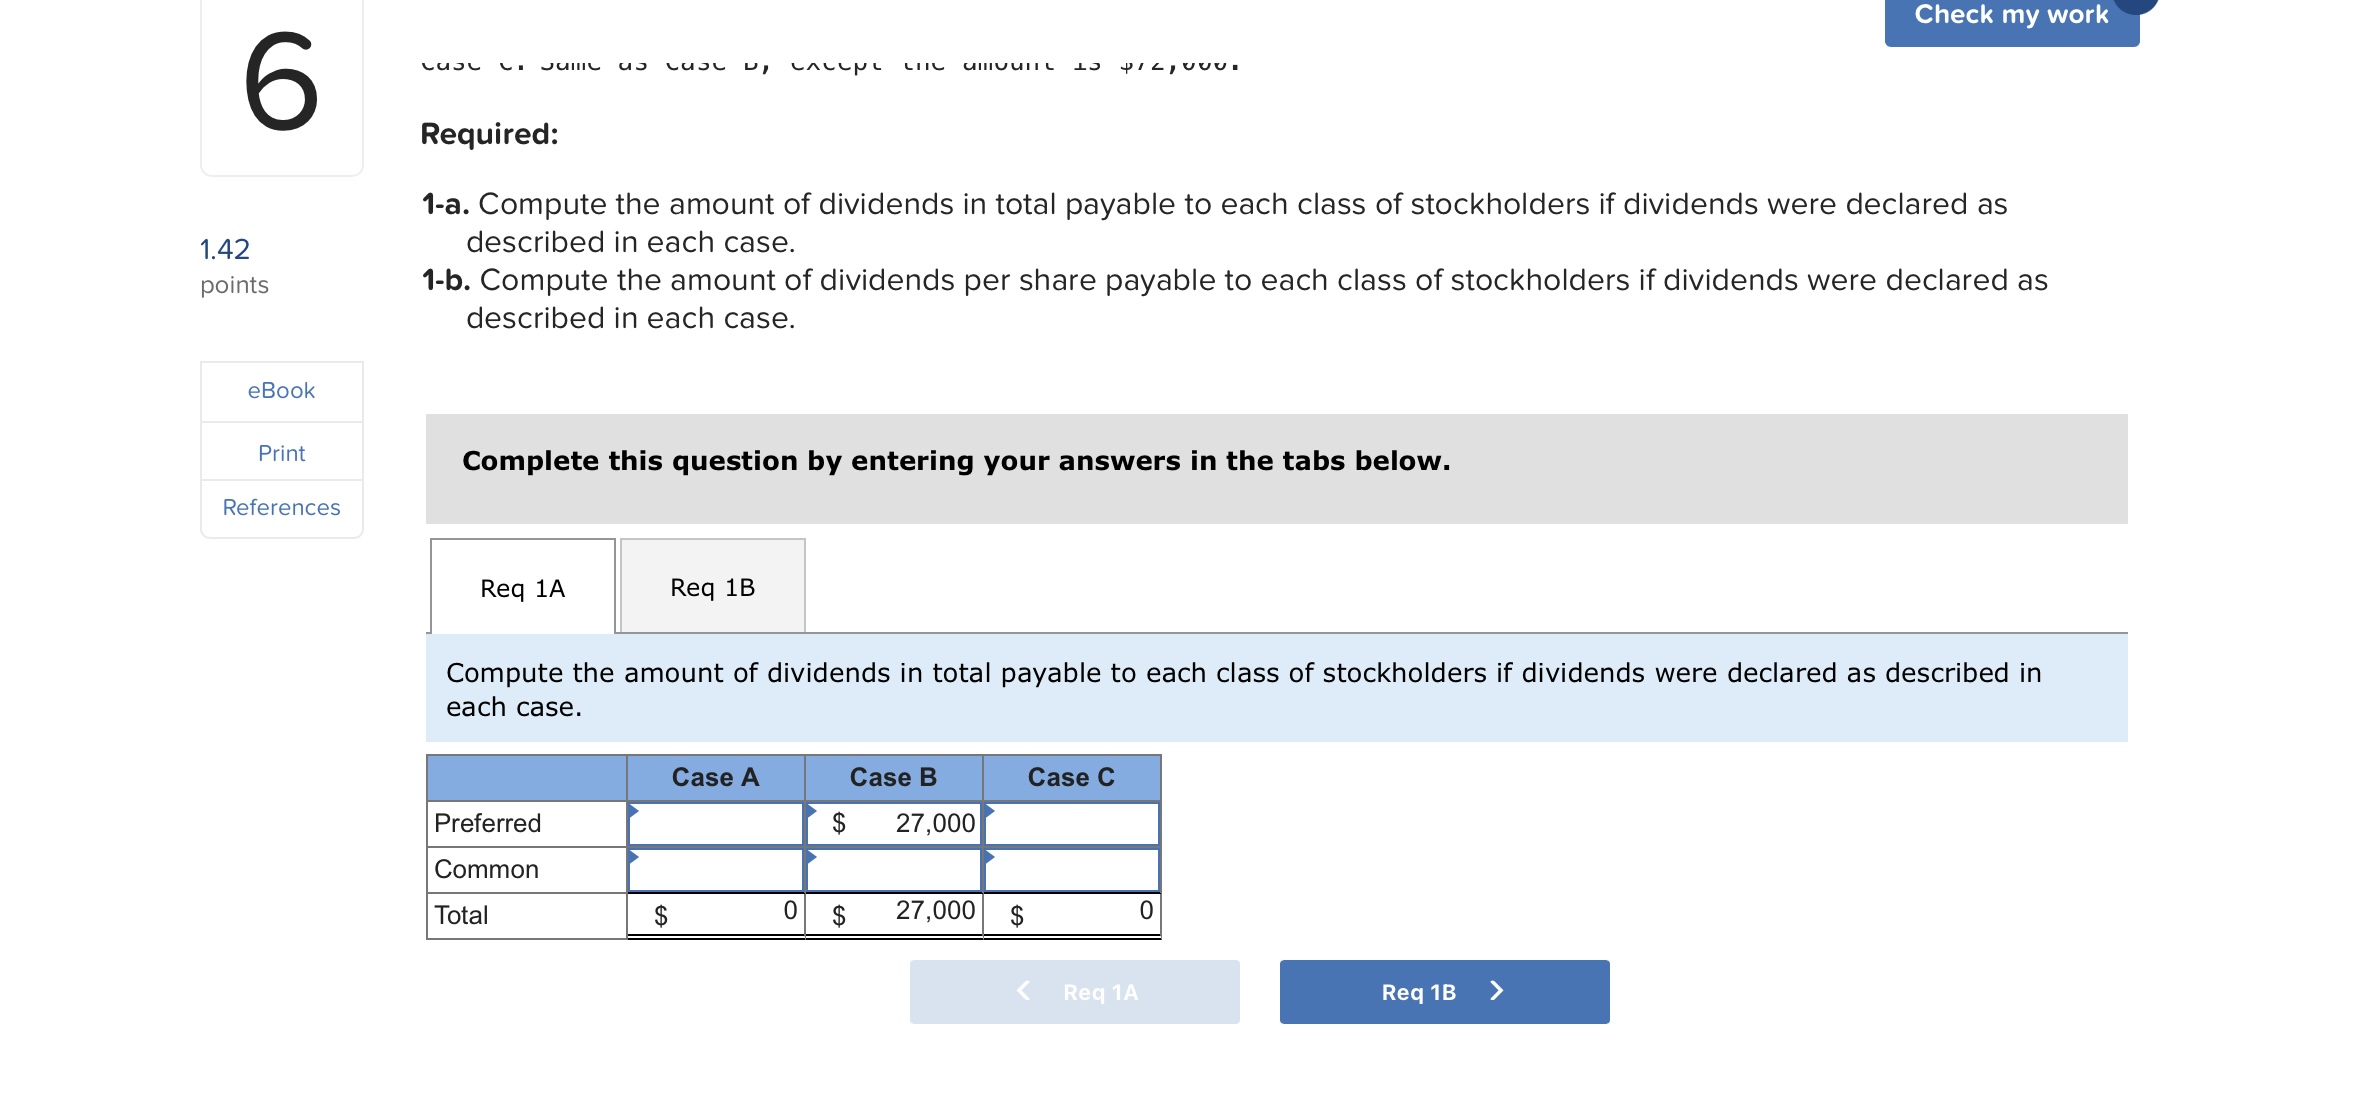Click the right chevron on Req 1B button

1496,991
